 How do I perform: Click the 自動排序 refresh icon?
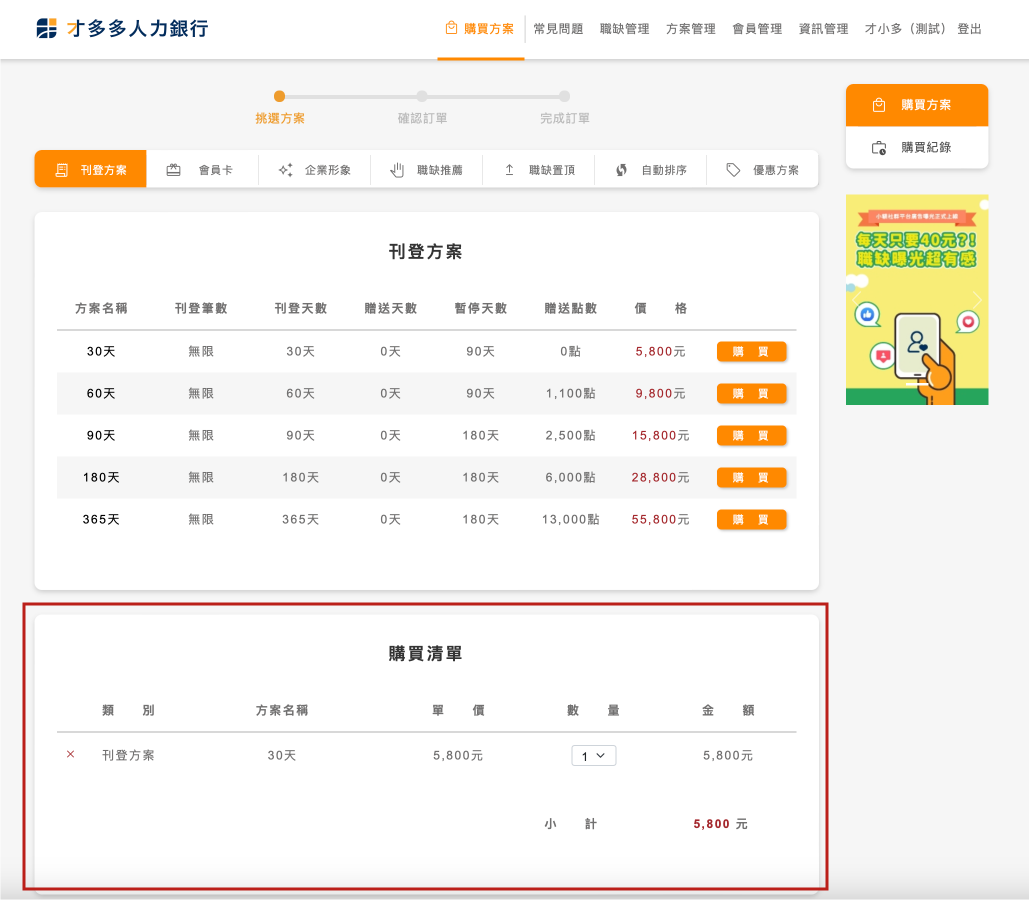click(x=621, y=170)
